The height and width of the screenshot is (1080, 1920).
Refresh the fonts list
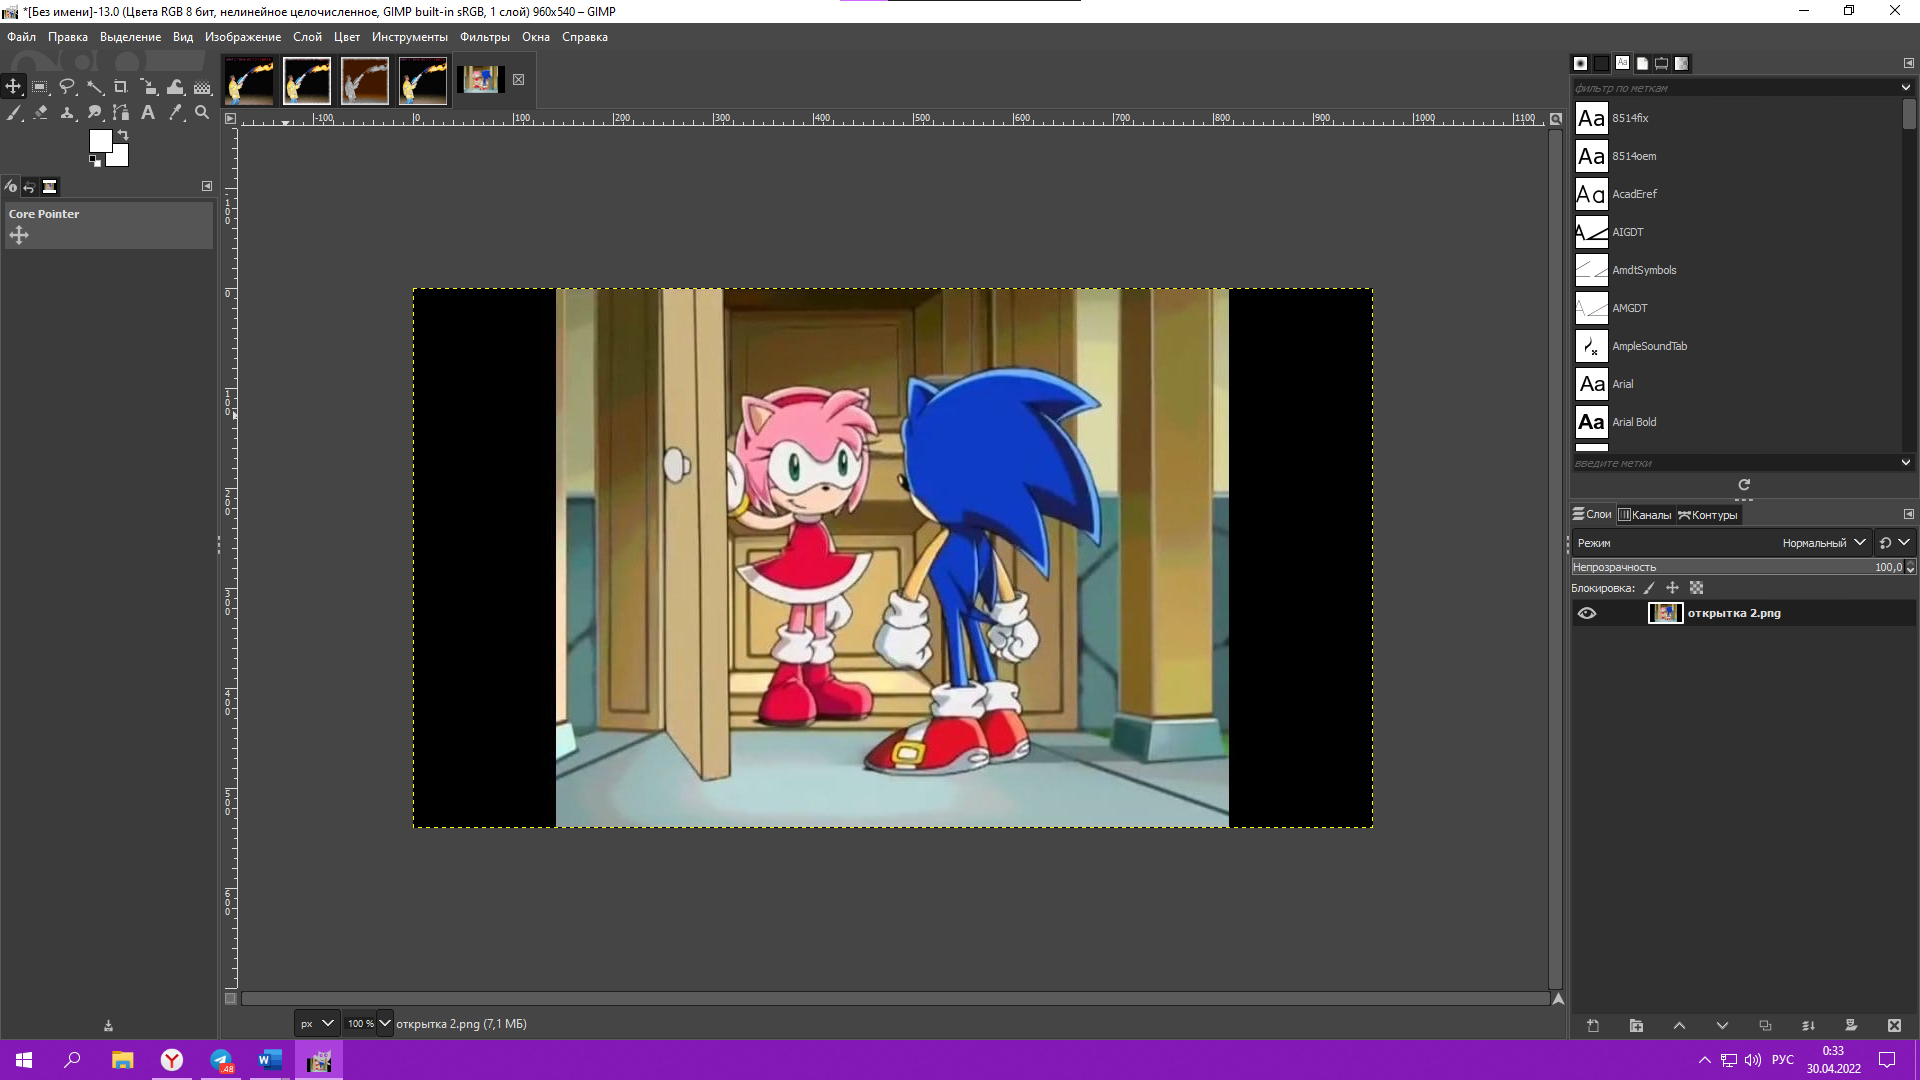coord(1744,484)
